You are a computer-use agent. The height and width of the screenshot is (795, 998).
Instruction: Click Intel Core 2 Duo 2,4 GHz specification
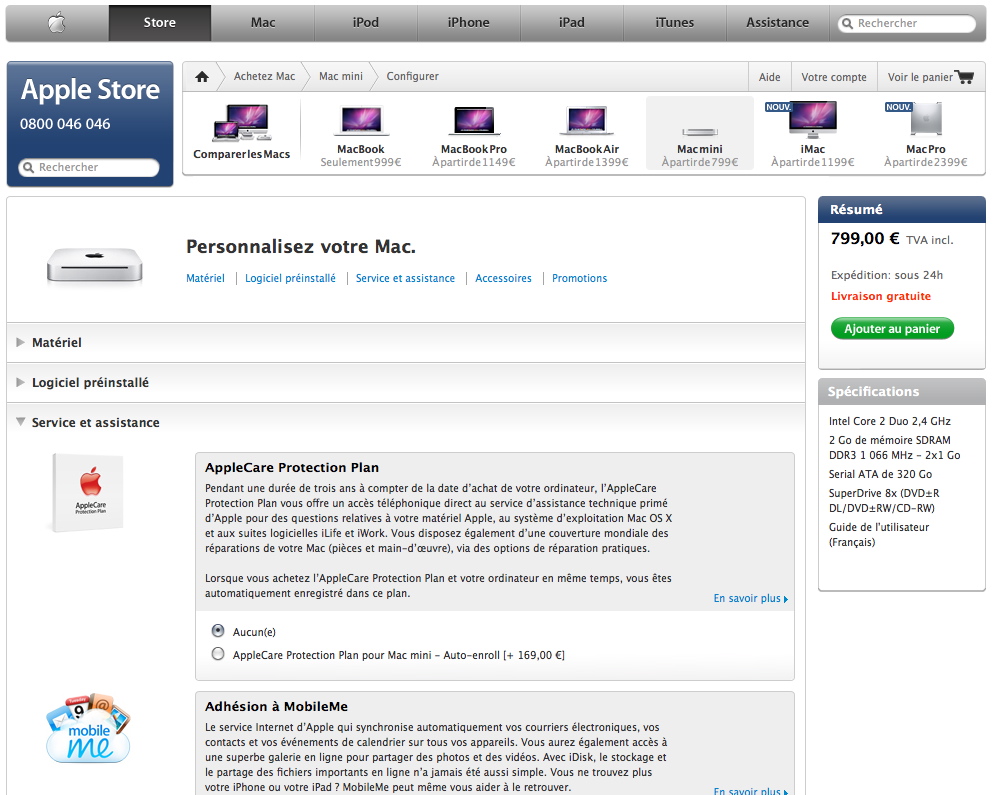[x=890, y=421]
